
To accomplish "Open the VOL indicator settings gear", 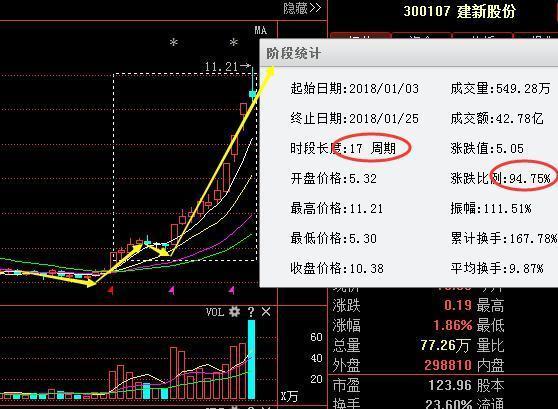I will pyautogui.click(x=234, y=312).
